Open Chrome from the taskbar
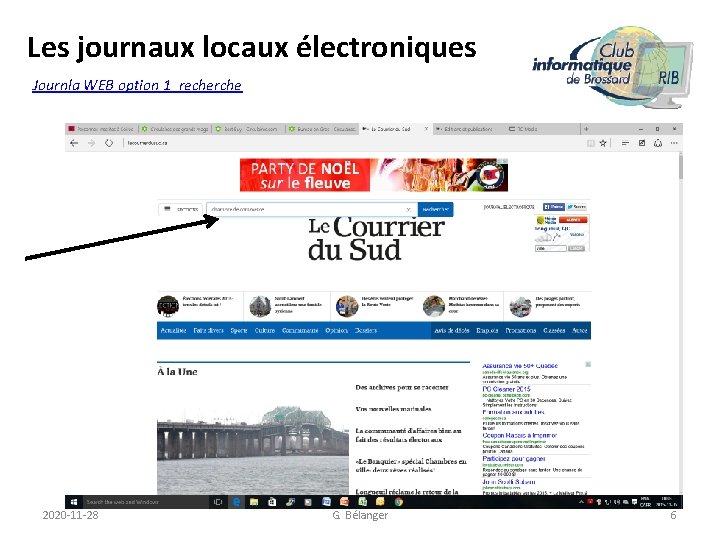720x540 pixels. tap(399, 502)
